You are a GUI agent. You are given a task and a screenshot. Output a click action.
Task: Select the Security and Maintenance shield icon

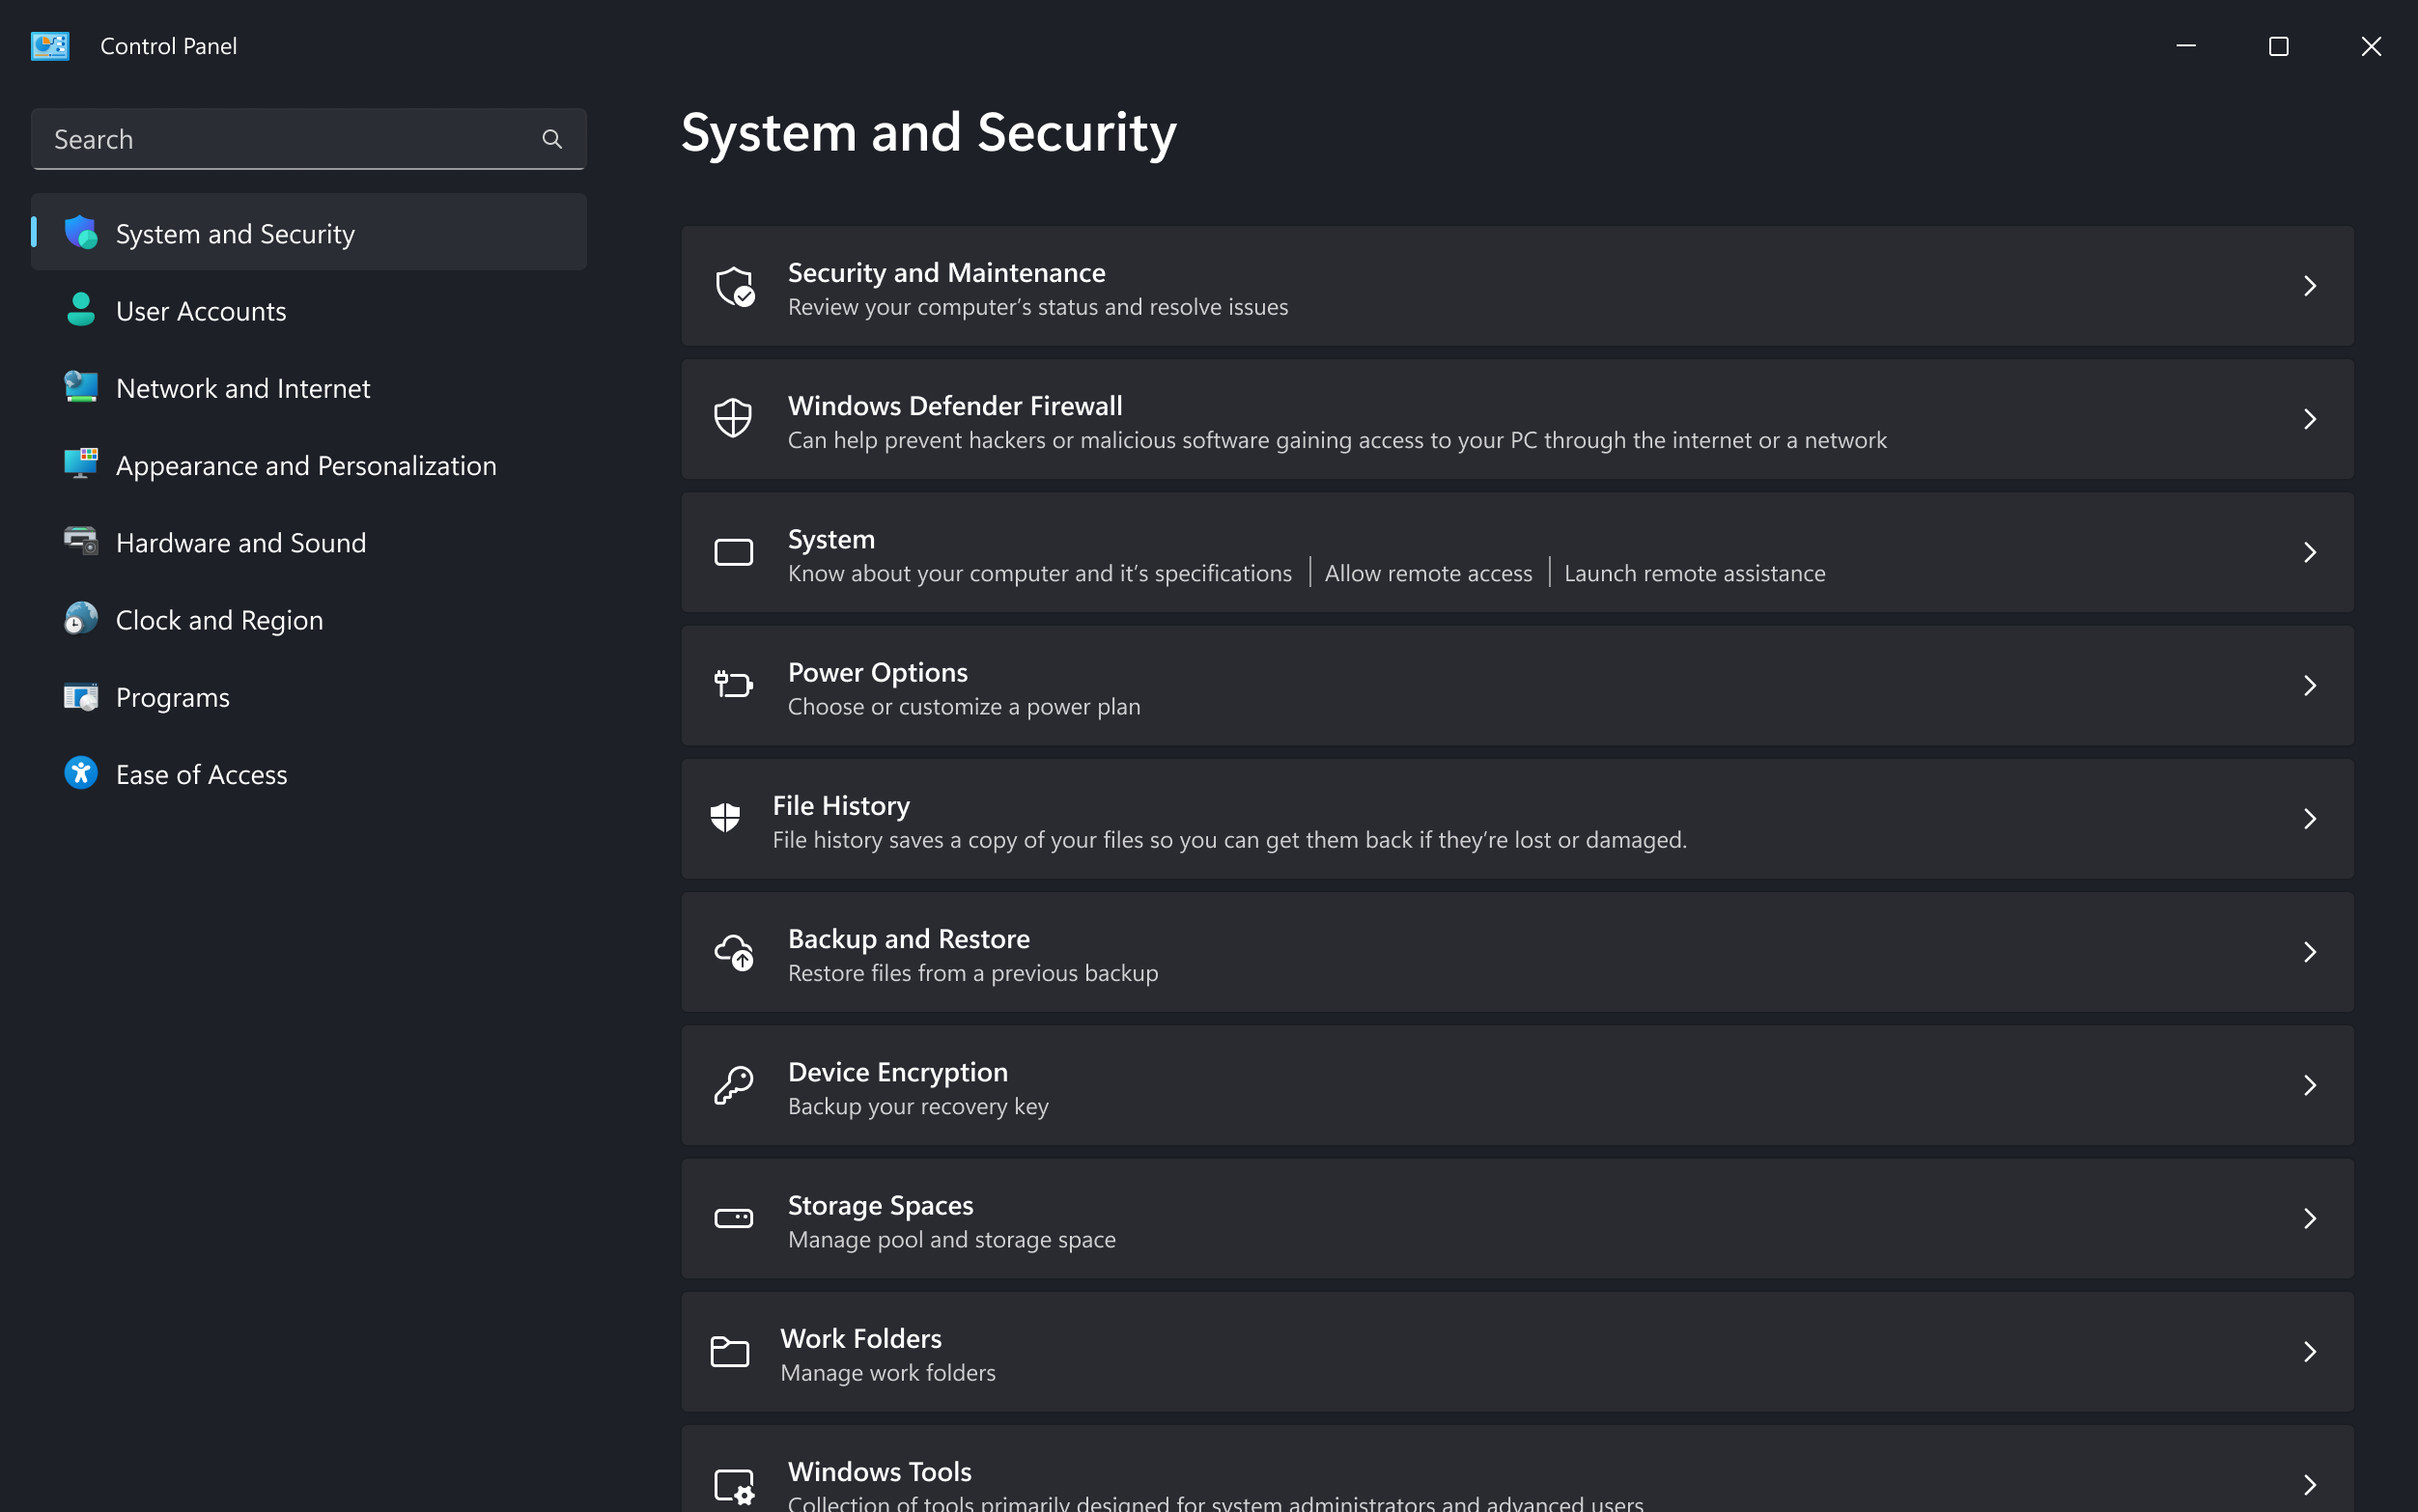[733, 287]
